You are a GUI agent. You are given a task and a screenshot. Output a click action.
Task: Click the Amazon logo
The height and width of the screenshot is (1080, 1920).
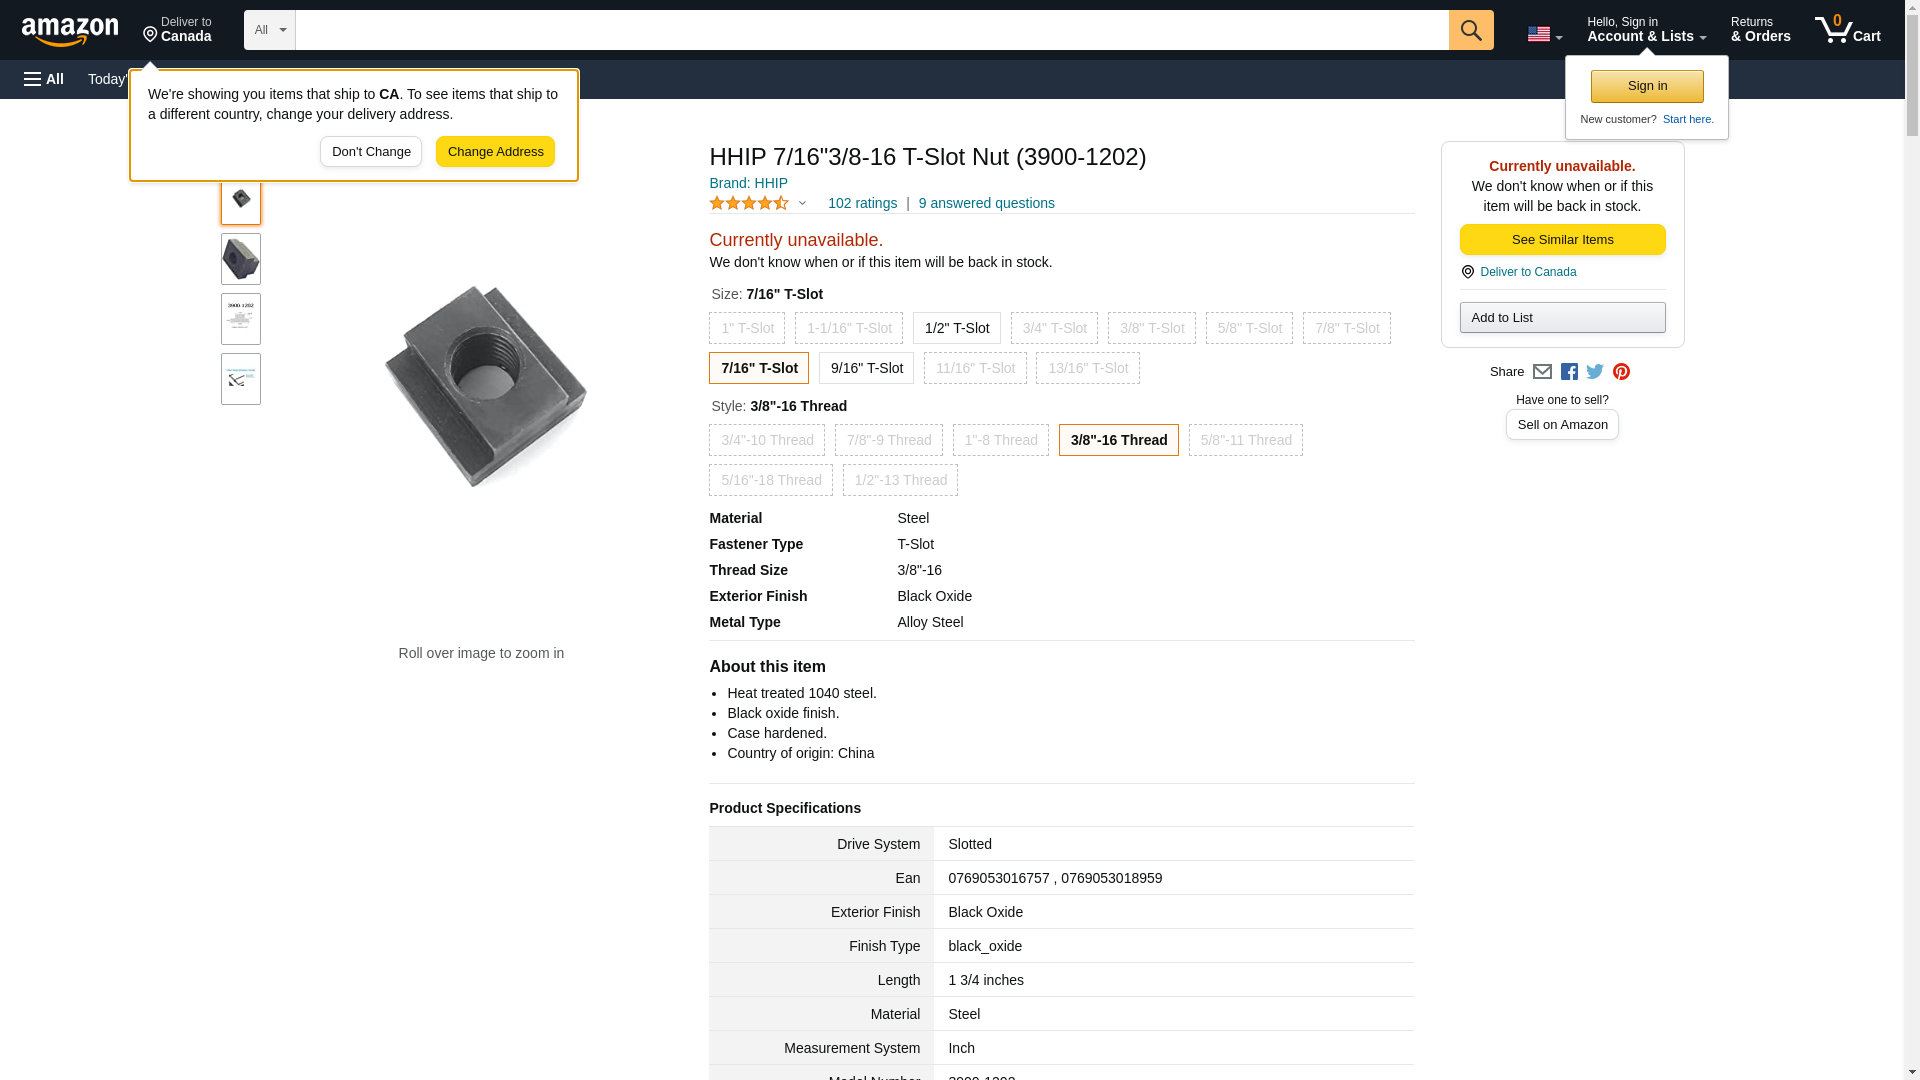tap(70, 31)
